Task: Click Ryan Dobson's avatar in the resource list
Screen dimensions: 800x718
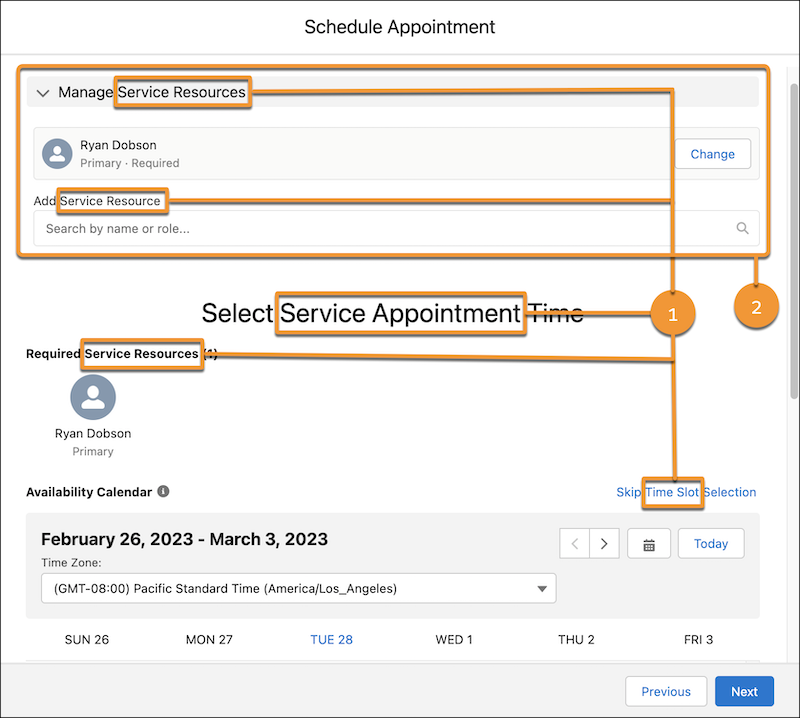Action: pyautogui.click(x=57, y=153)
